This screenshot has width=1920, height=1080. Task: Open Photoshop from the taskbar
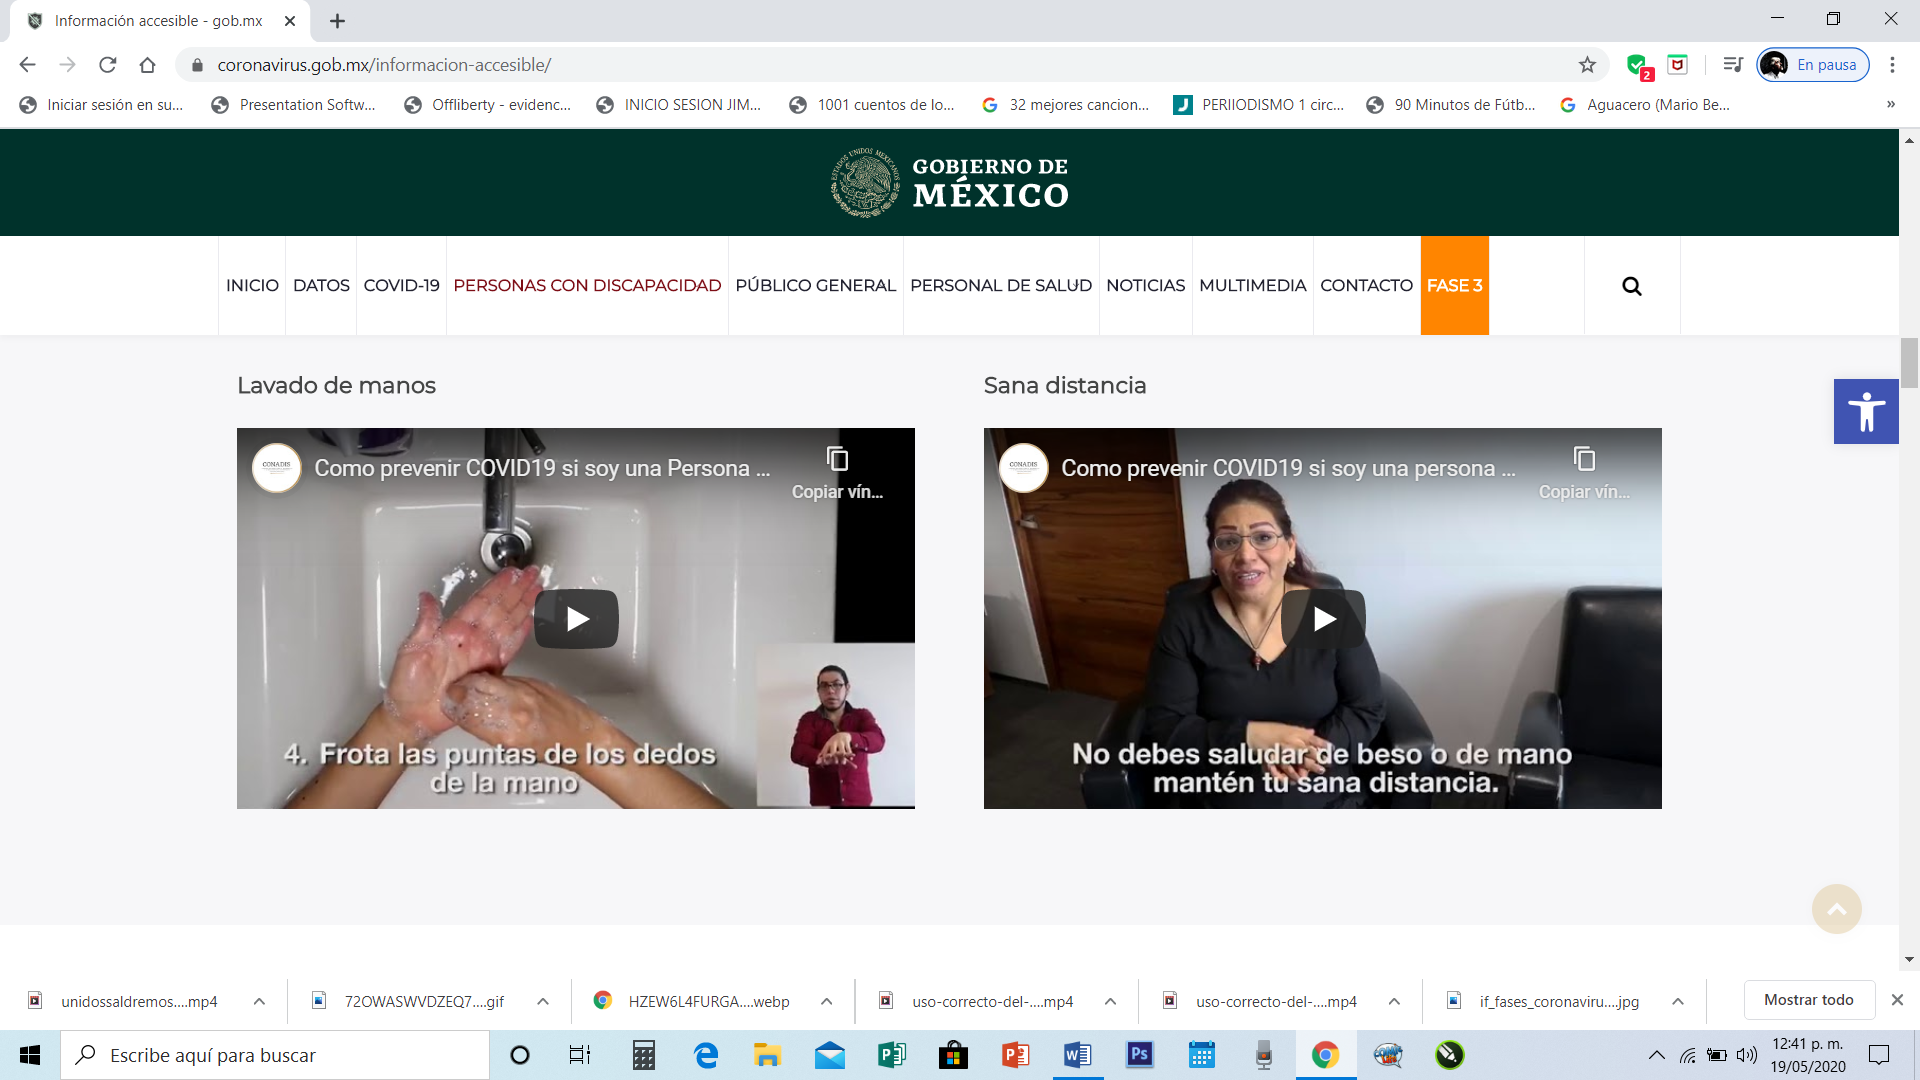click(x=1140, y=1055)
